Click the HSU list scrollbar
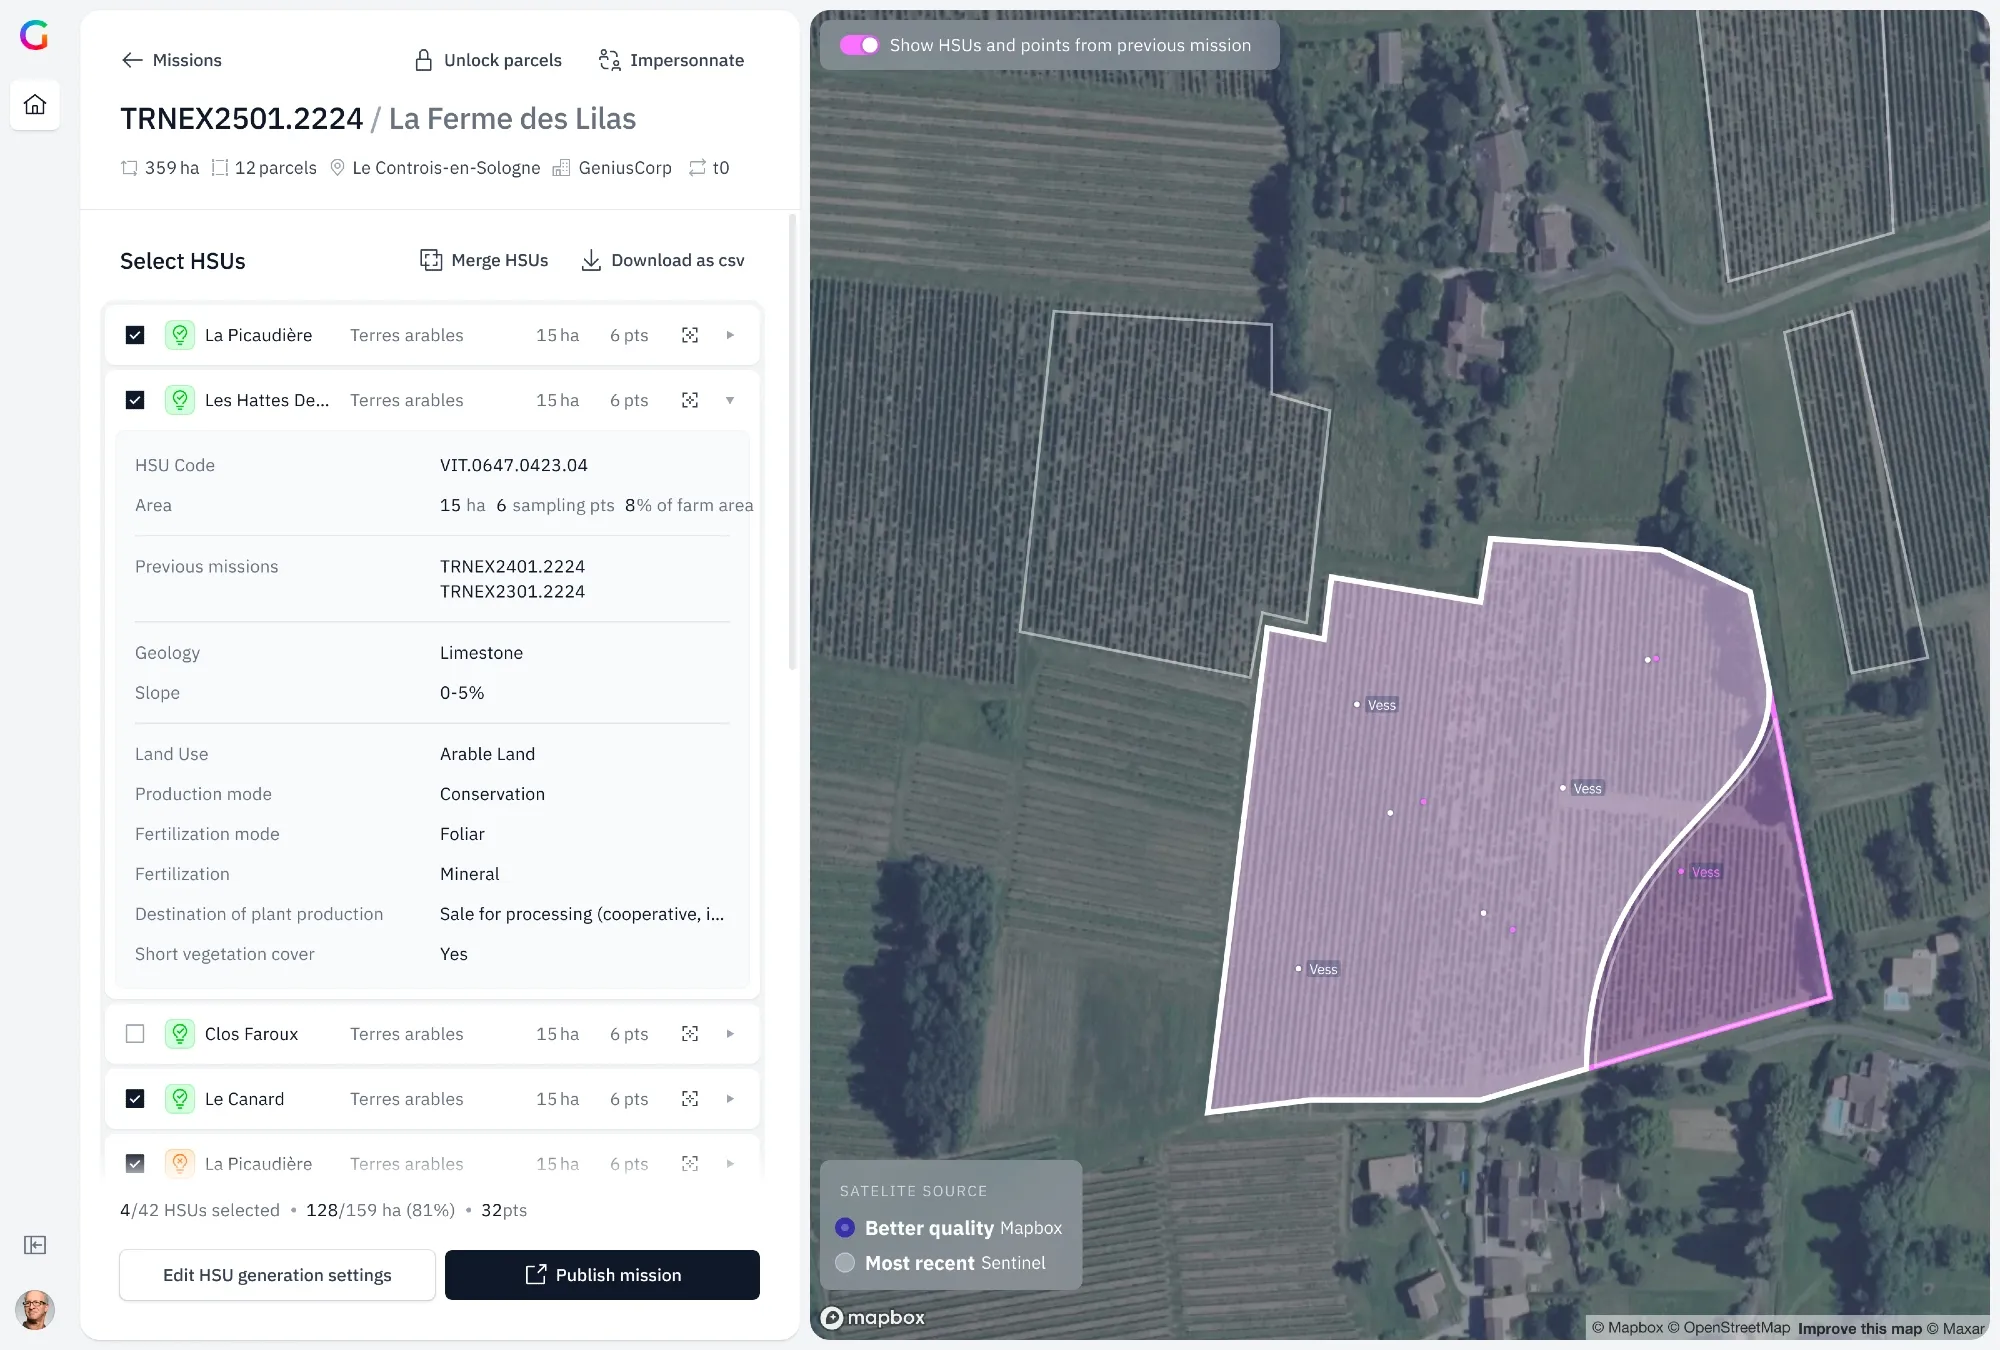 tap(792, 440)
